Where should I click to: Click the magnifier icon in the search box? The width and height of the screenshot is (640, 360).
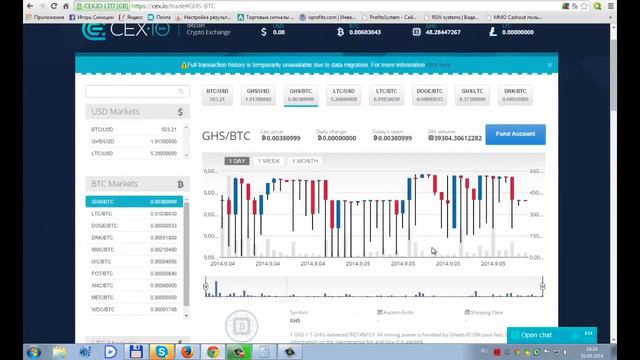point(181,91)
